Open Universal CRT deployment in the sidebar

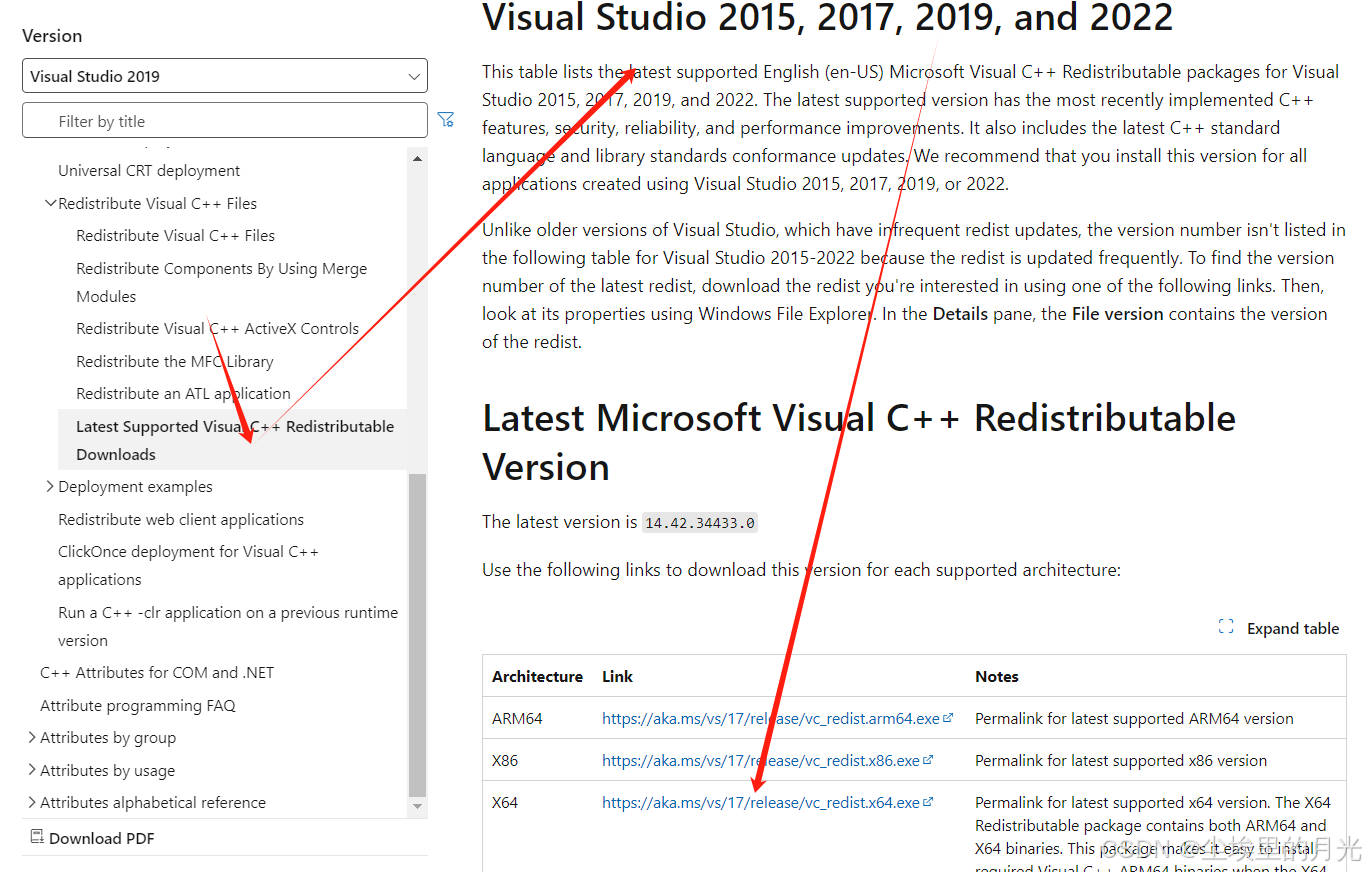pyautogui.click(x=149, y=170)
